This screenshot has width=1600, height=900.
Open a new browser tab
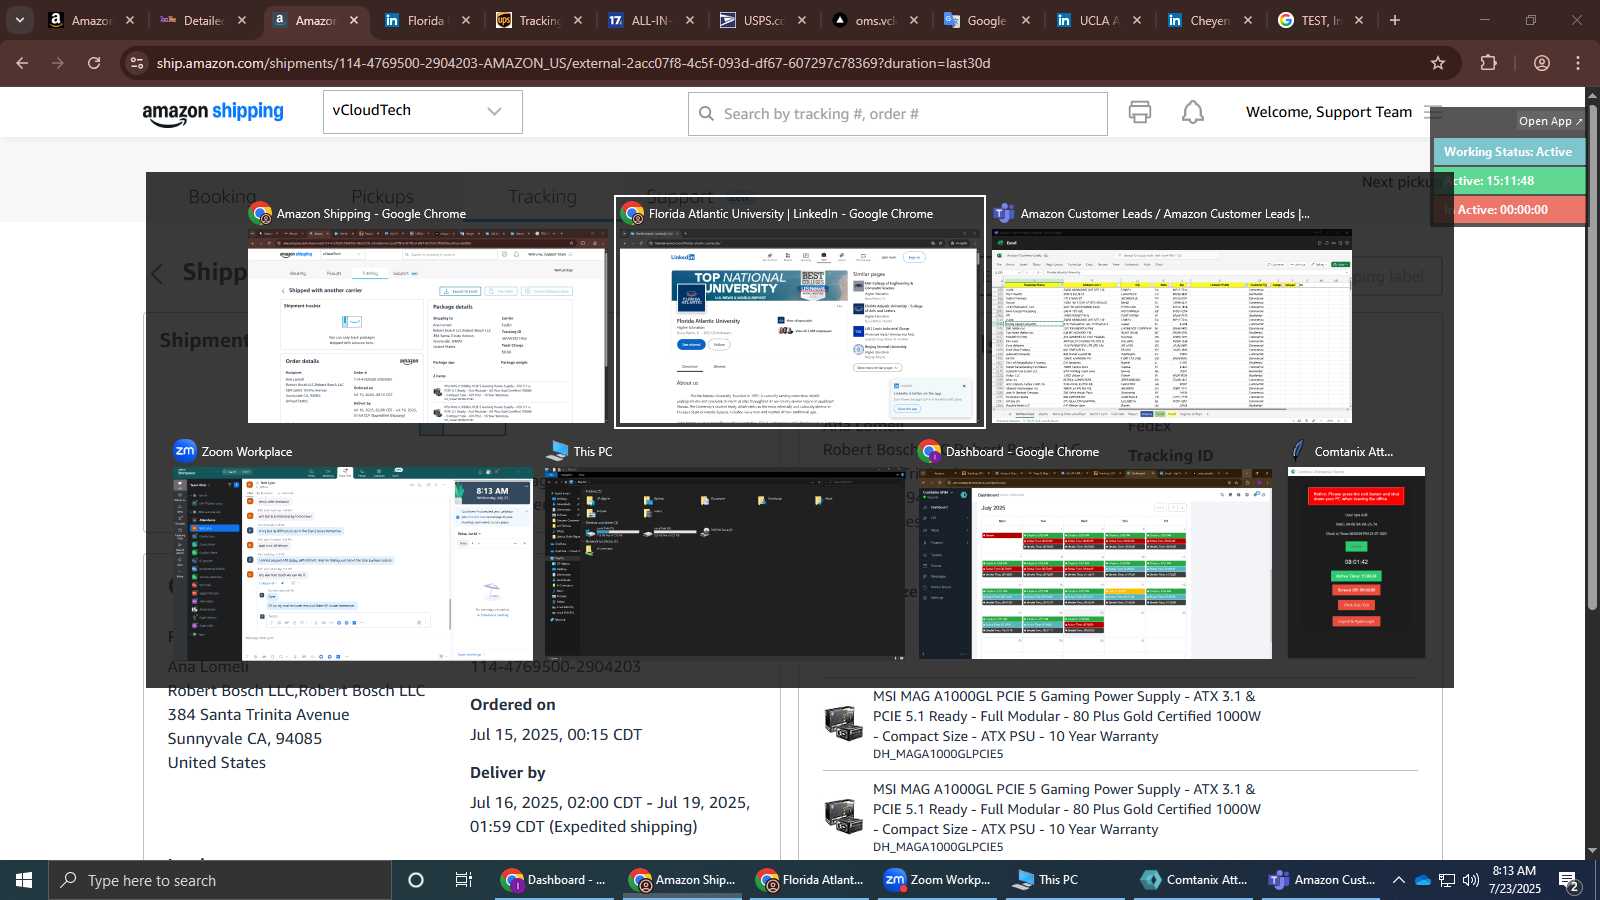pos(1395,20)
